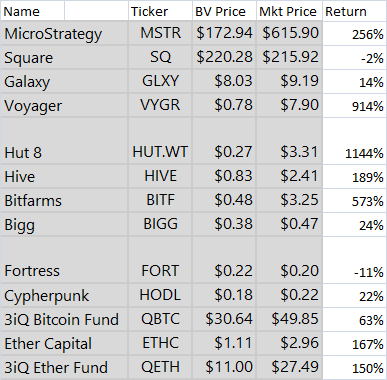Select the QBTC ticker cell
Image resolution: width=387 pixels, height=380 pixels.
(x=160, y=319)
